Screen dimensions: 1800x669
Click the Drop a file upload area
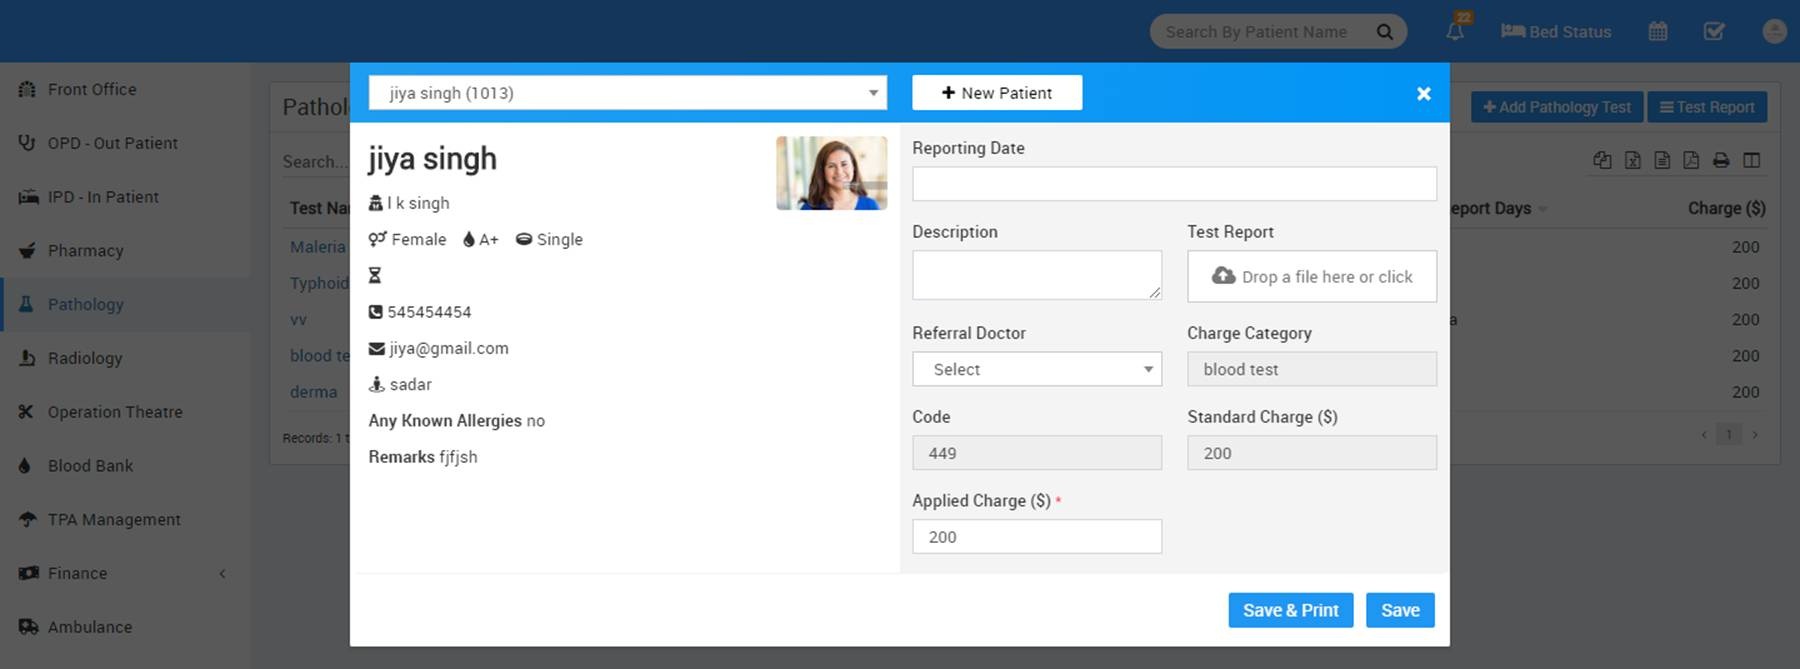click(1312, 277)
